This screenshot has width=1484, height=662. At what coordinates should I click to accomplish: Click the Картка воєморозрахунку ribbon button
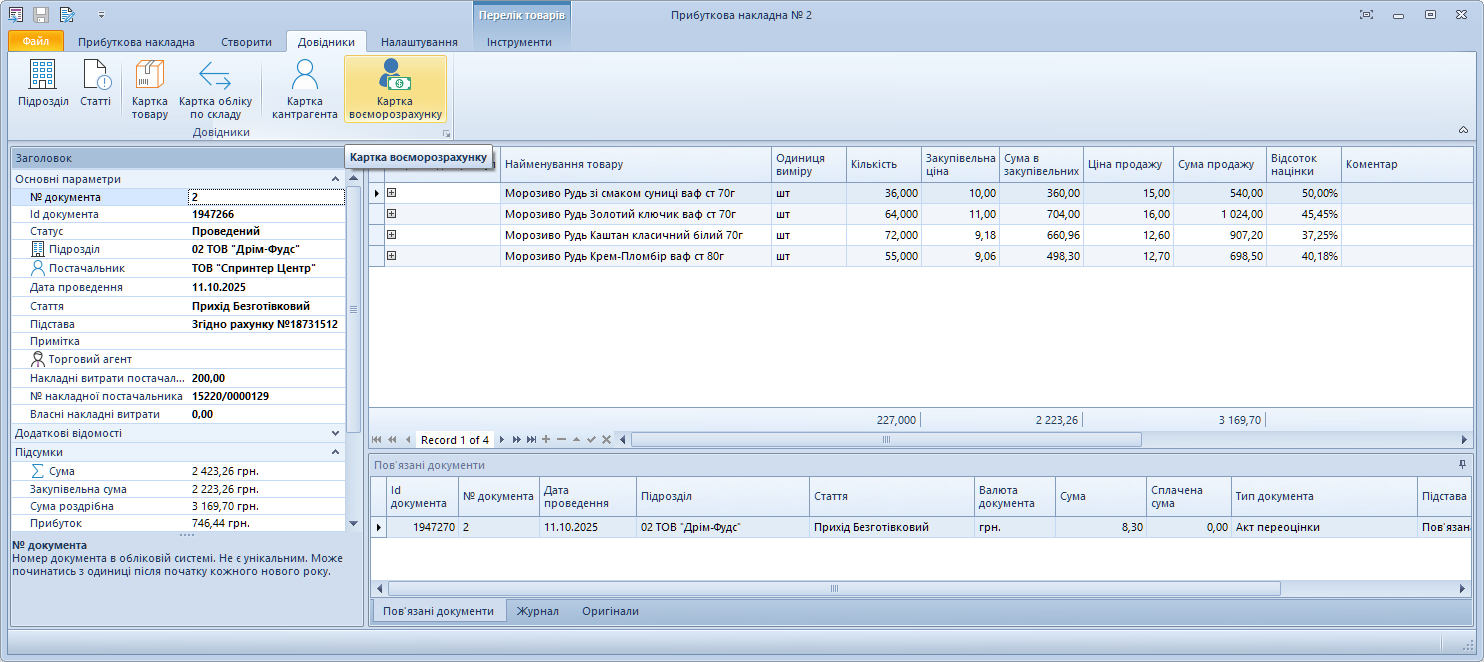click(395, 88)
